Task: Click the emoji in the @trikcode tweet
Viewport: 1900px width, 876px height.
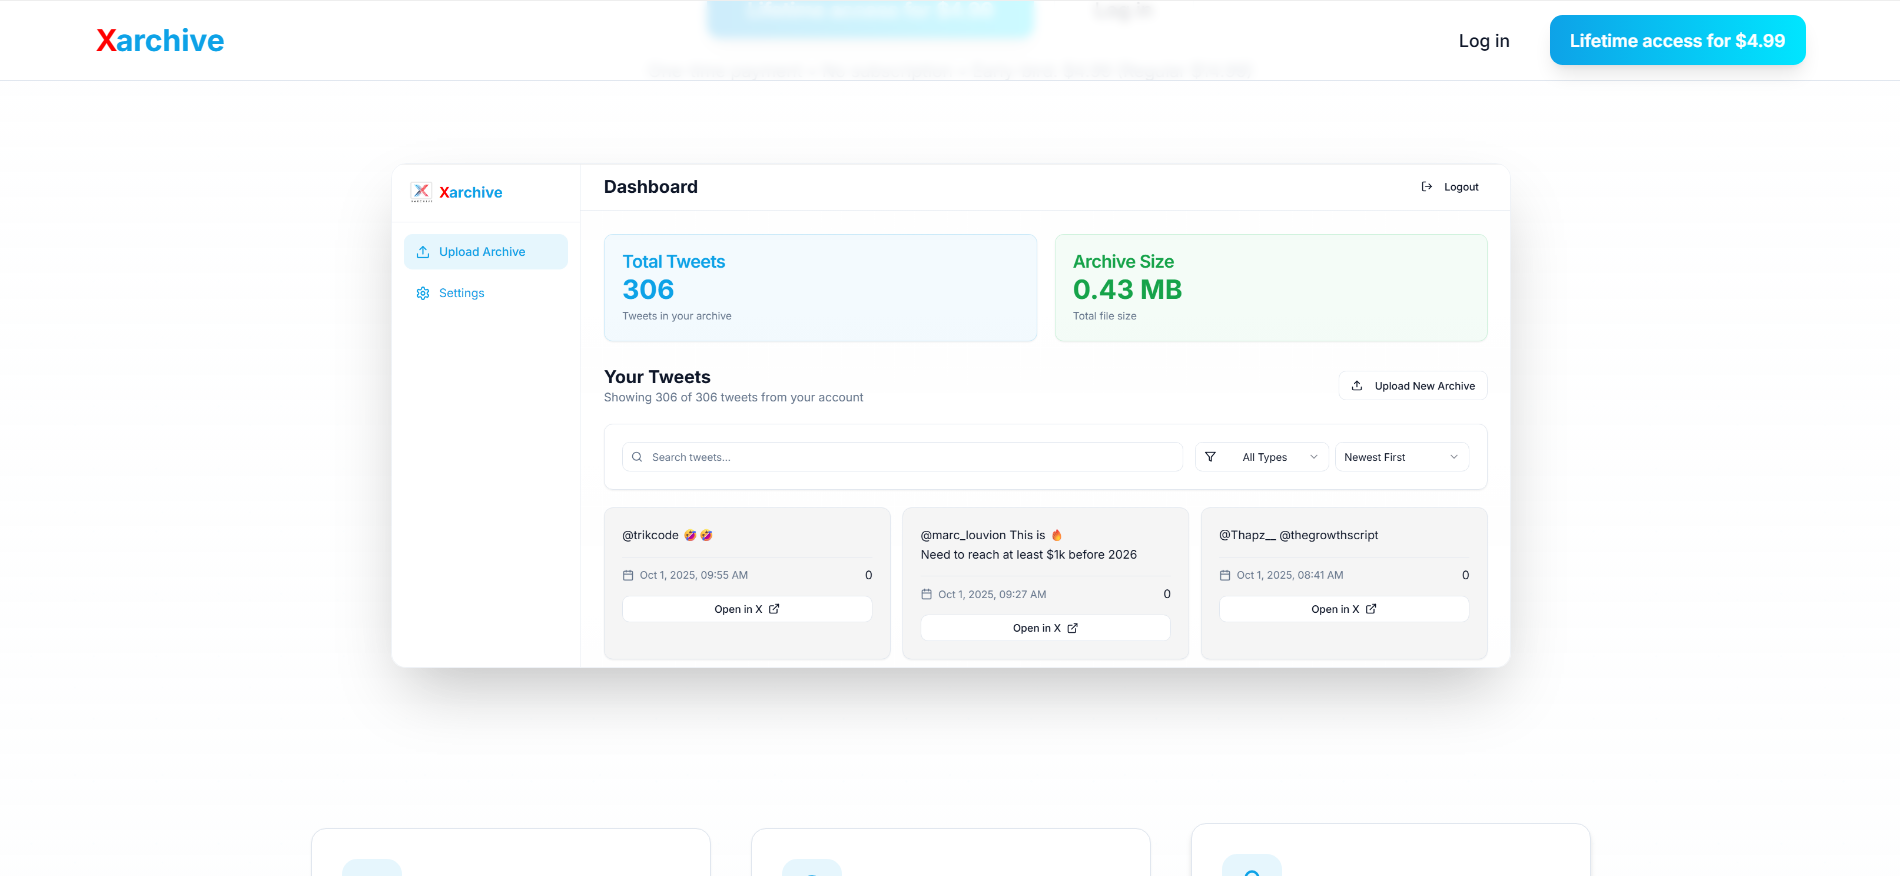Action: pos(698,535)
